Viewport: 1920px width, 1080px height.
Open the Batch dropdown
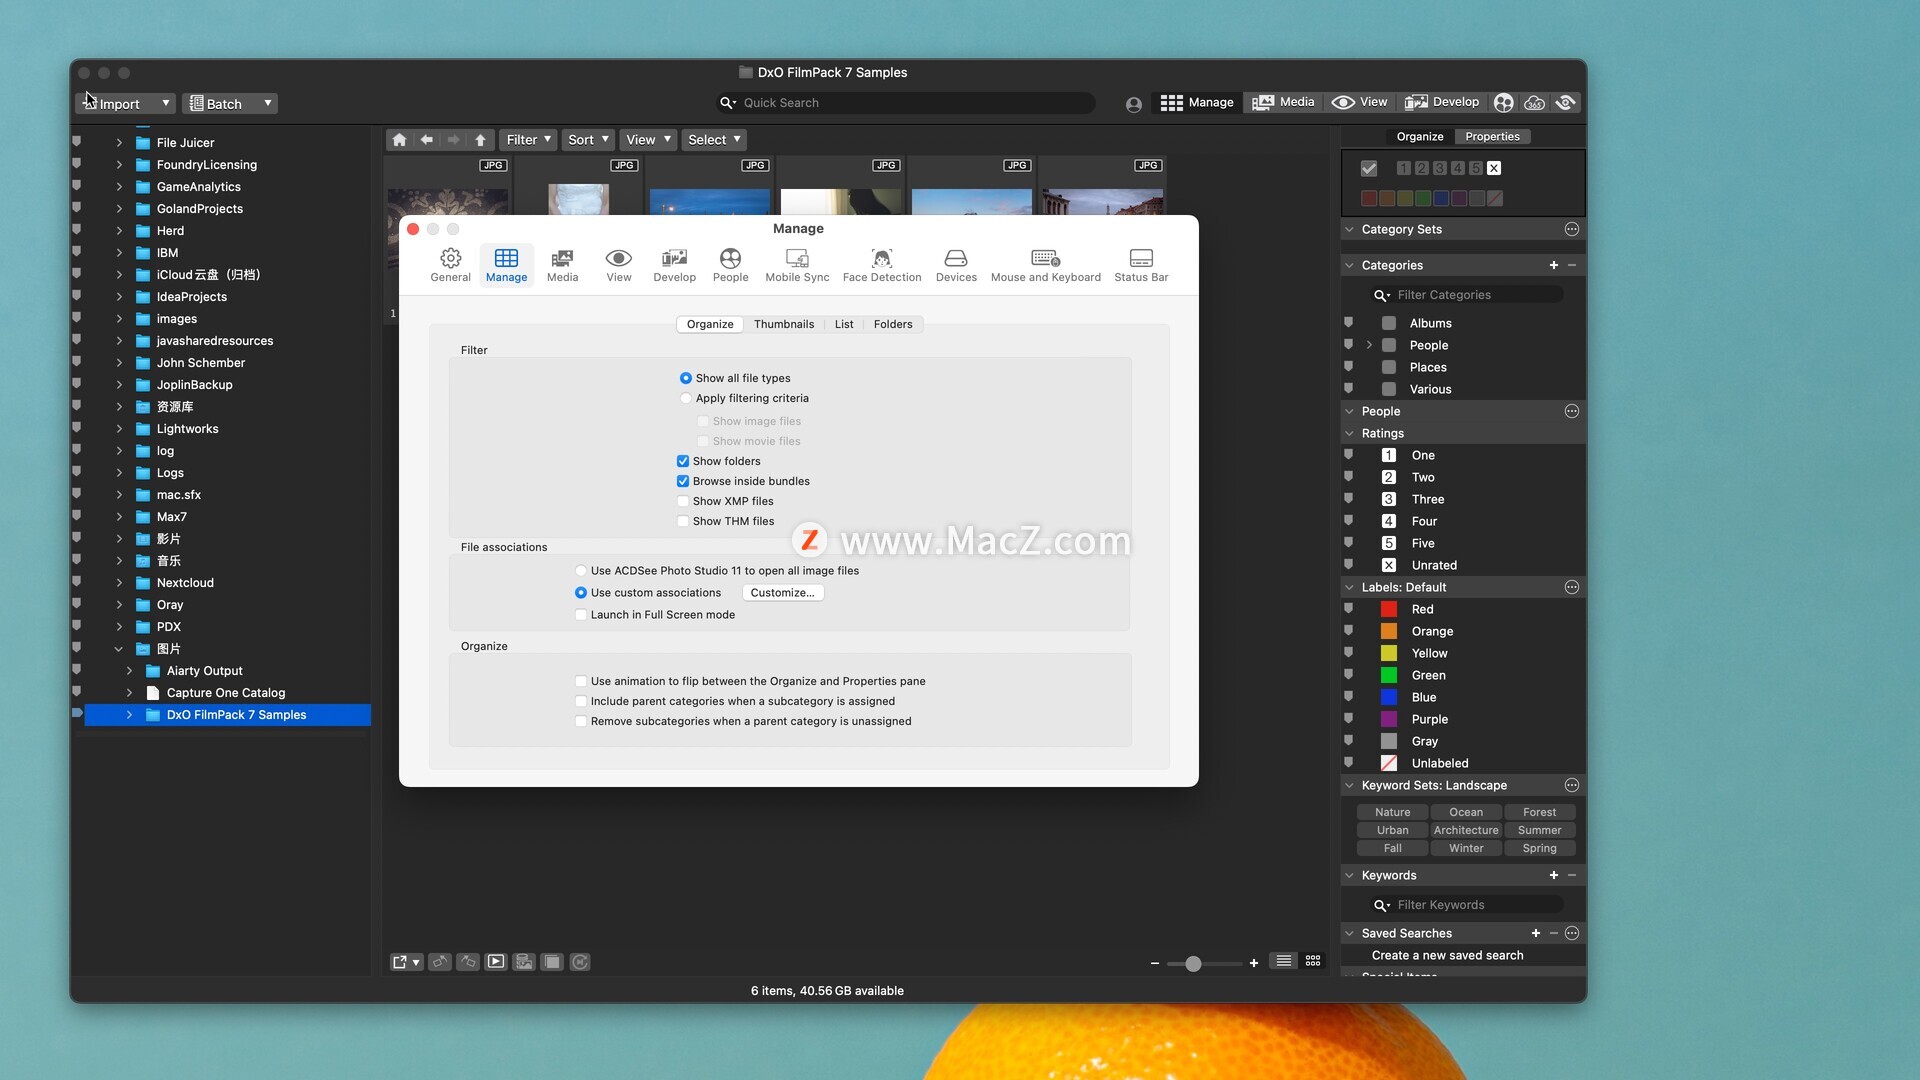coord(230,104)
